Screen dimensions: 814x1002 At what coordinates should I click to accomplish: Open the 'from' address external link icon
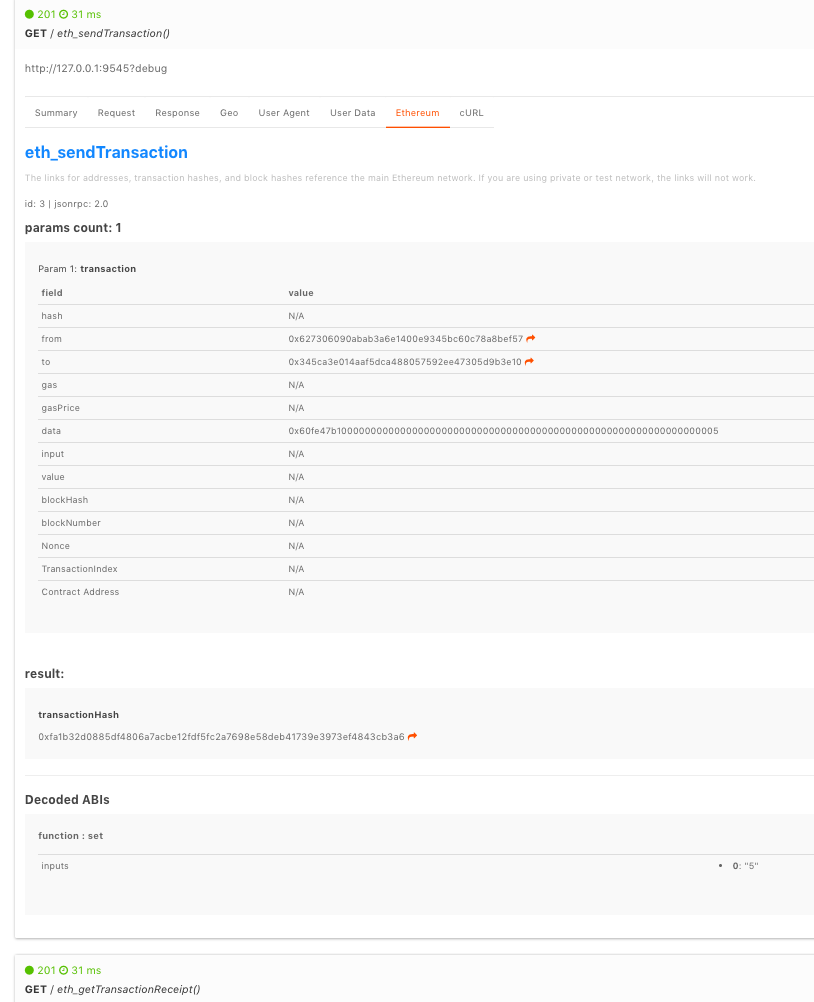pos(530,339)
